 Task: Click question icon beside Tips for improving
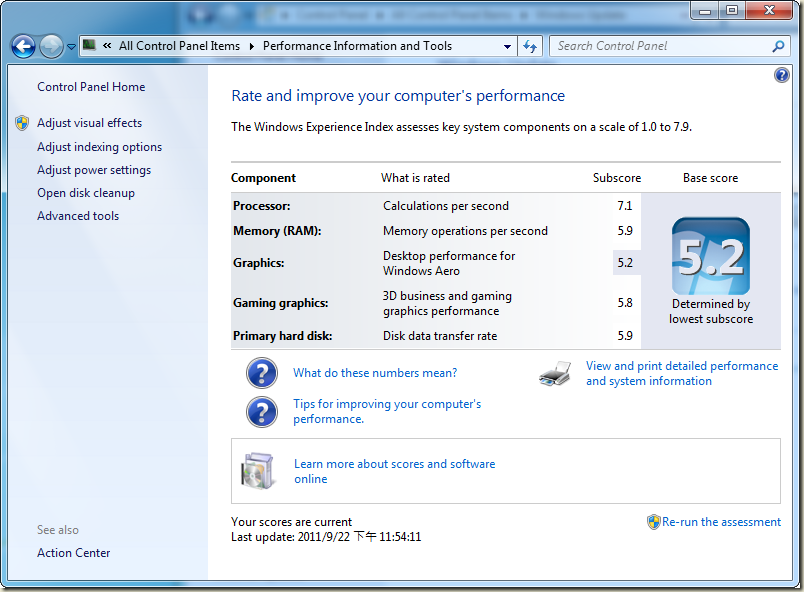pyautogui.click(x=262, y=412)
